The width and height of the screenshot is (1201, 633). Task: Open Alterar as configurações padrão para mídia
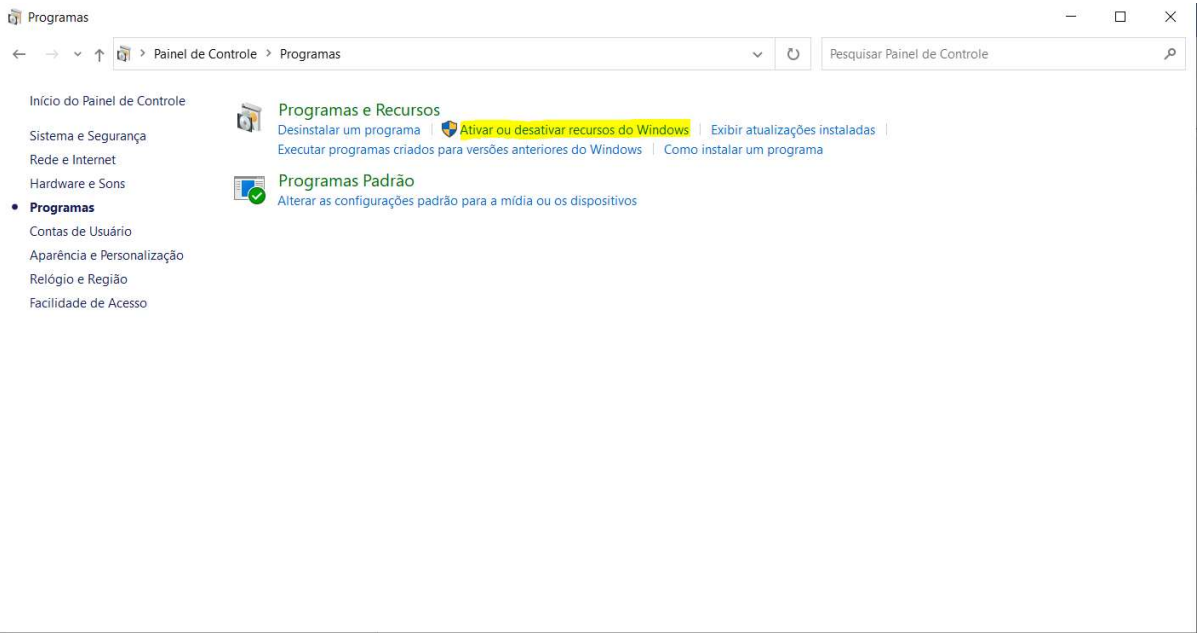(457, 201)
